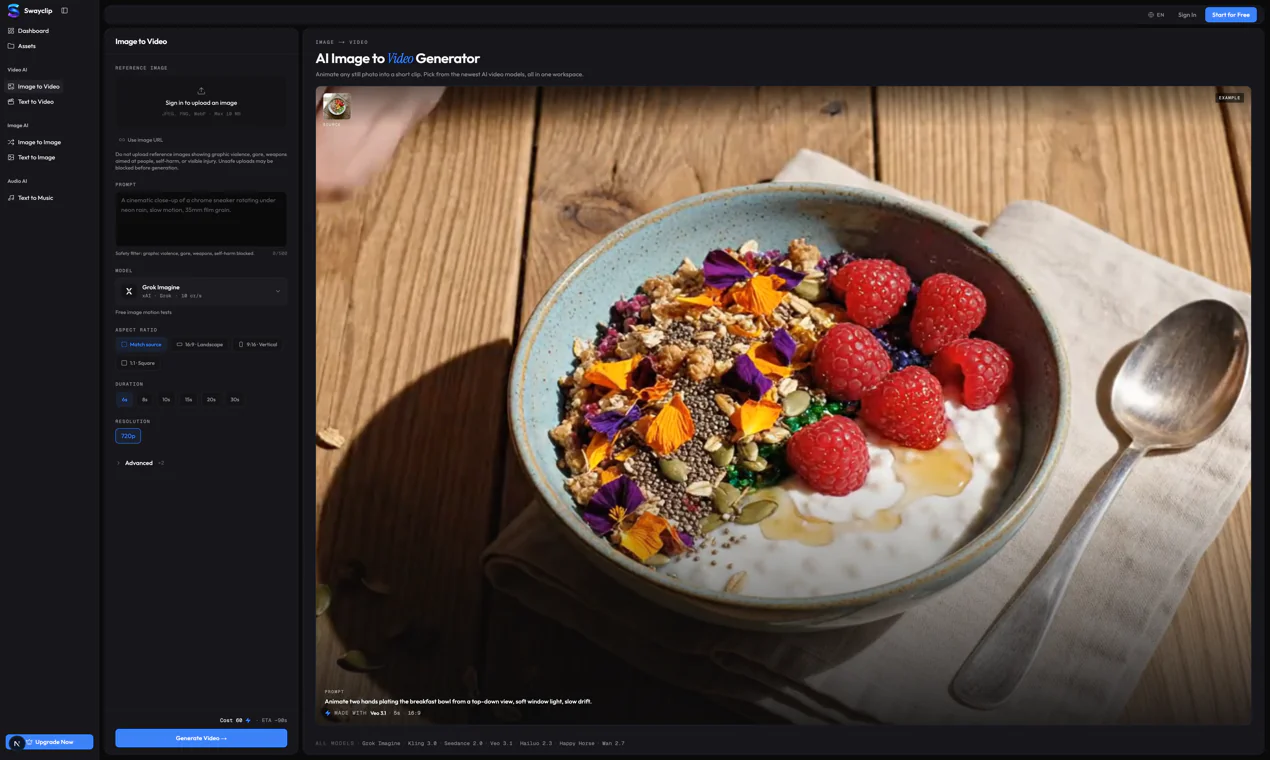Click the Swayclip logo icon
This screenshot has height=760, width=1270.
pos(13,11)
